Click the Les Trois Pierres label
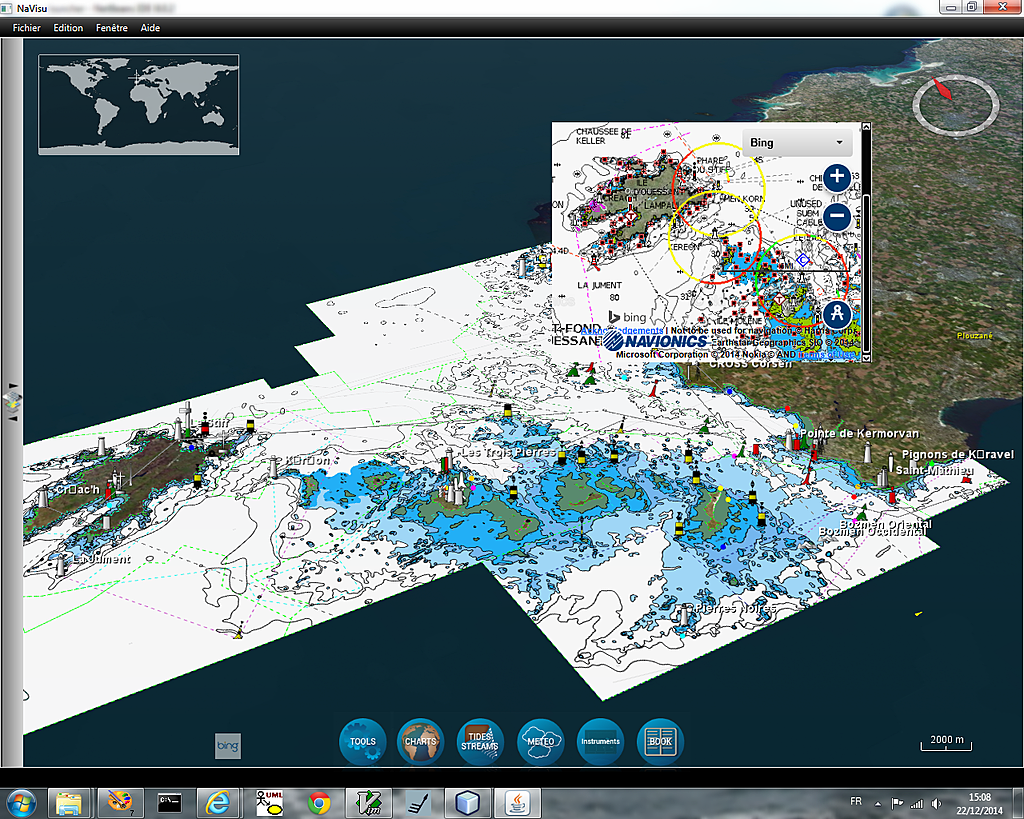 pos(509,452)
